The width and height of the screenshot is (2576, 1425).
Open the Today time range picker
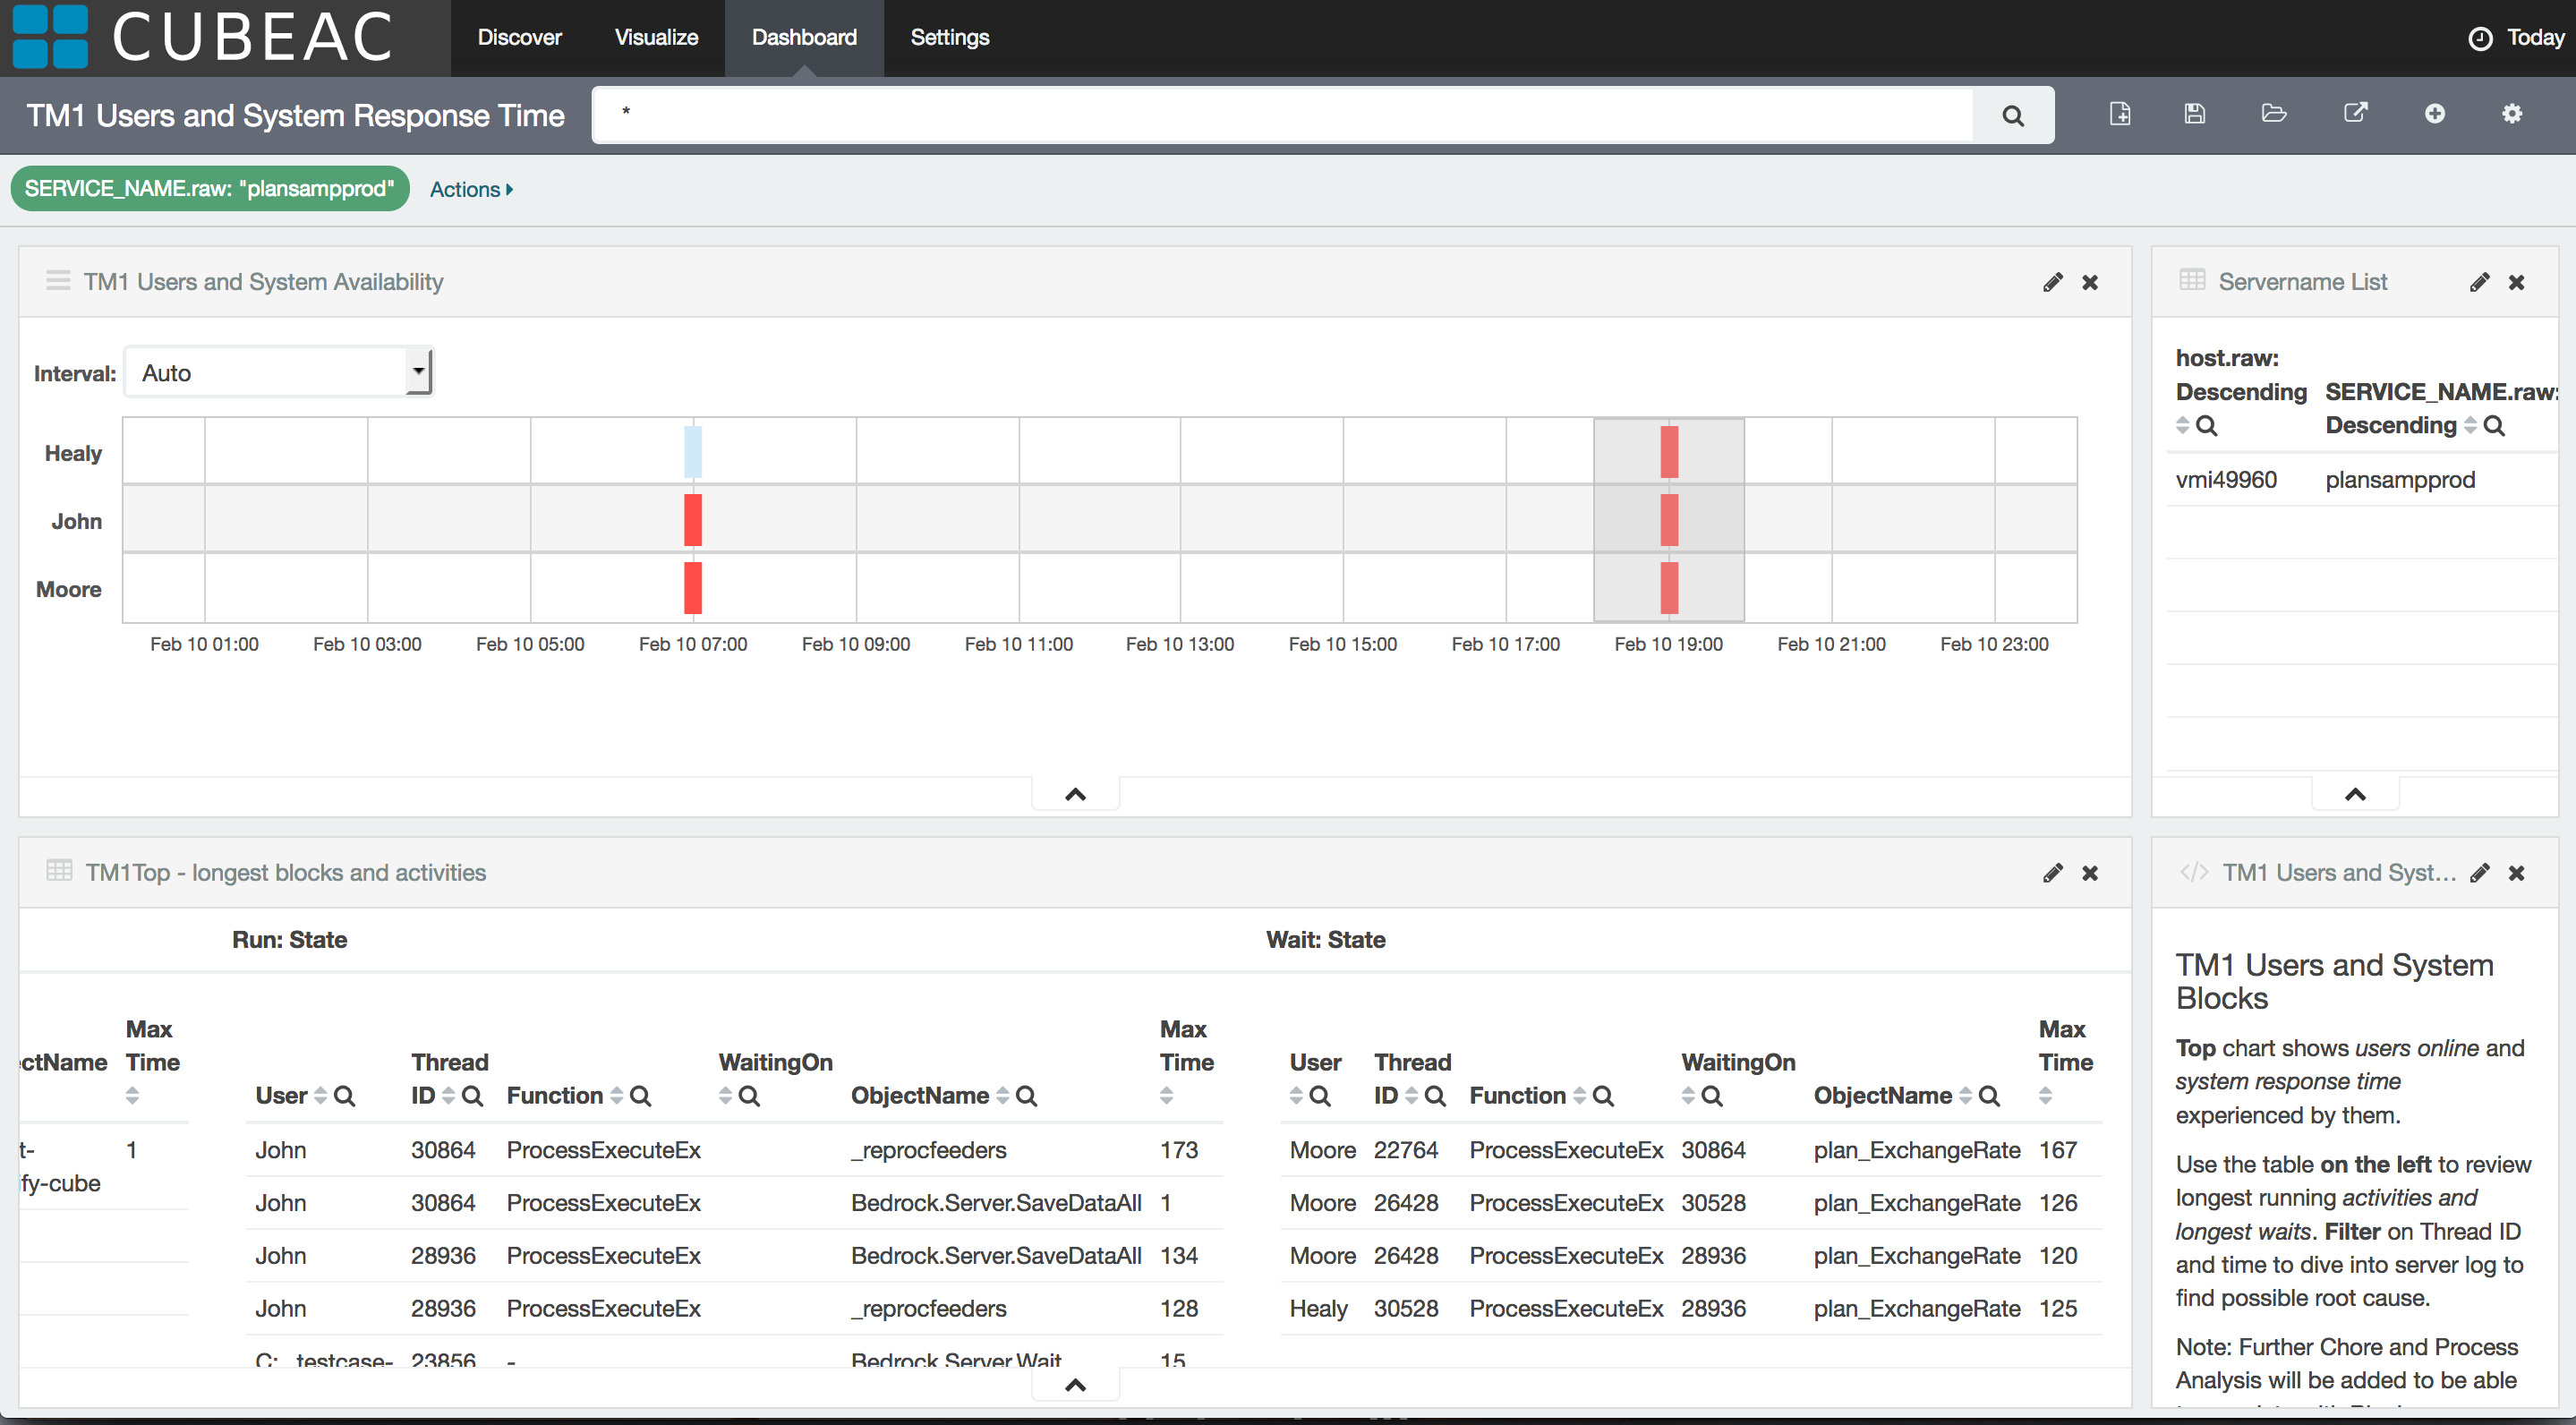click(2516, 38)
